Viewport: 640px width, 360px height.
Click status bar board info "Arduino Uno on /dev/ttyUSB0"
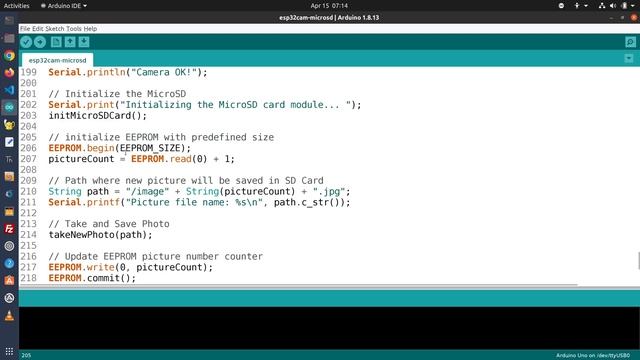(x=593, y=356)
